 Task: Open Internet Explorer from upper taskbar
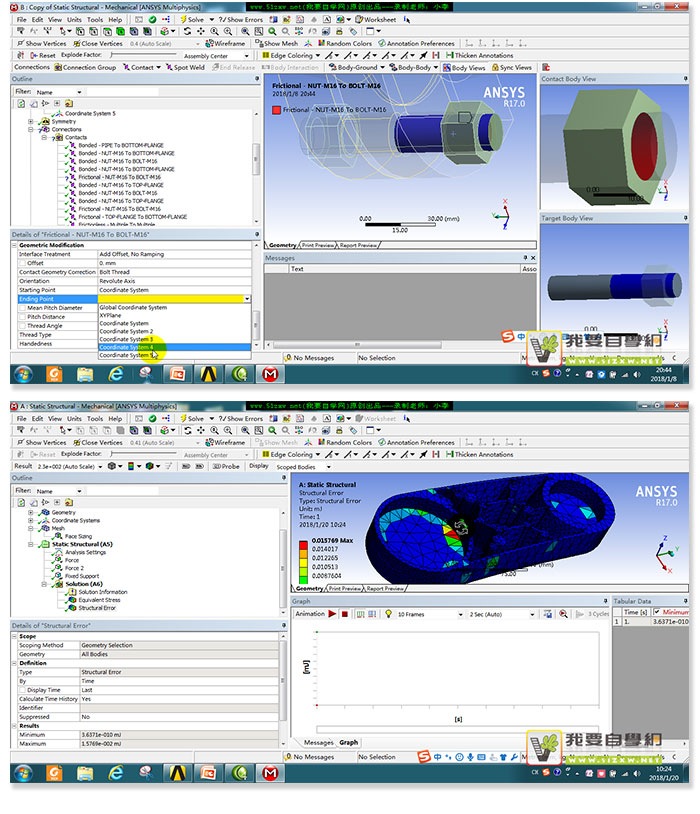pyautogui.click(x=115, y=374)
